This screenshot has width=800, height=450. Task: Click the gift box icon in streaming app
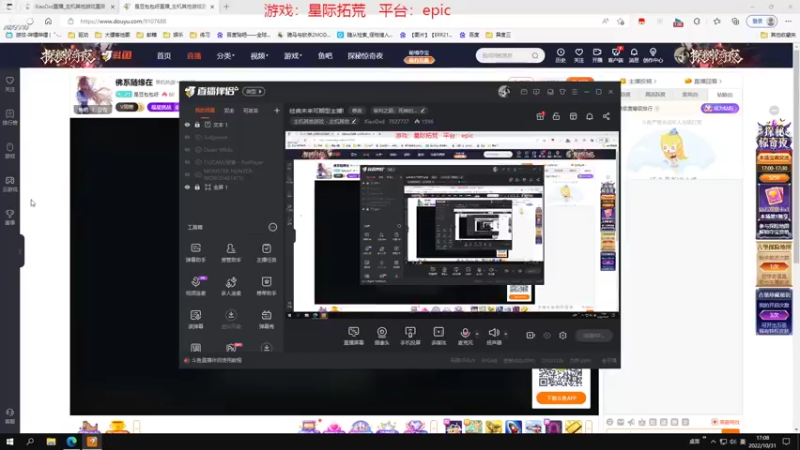[x=540, y=116]
